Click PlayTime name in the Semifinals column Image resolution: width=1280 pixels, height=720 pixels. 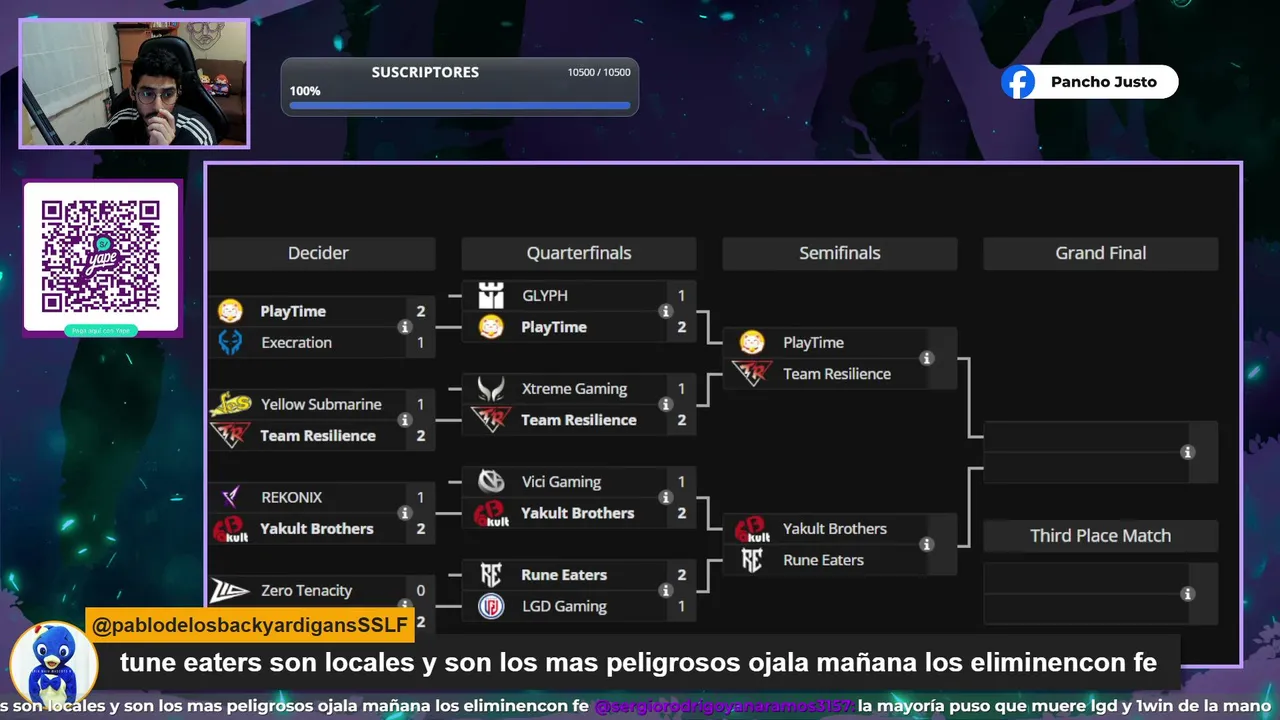pos(813,343)
